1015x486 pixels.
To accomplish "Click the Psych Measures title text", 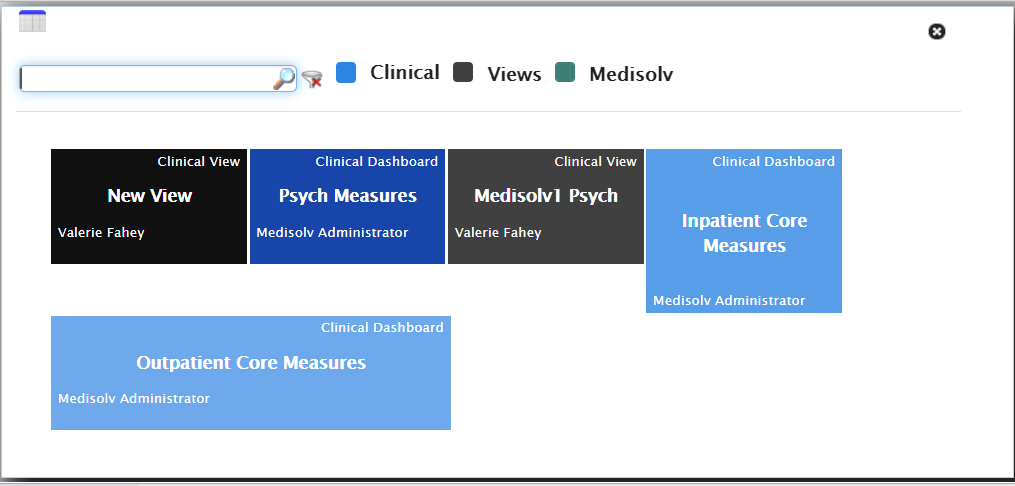I will point(348,195).
